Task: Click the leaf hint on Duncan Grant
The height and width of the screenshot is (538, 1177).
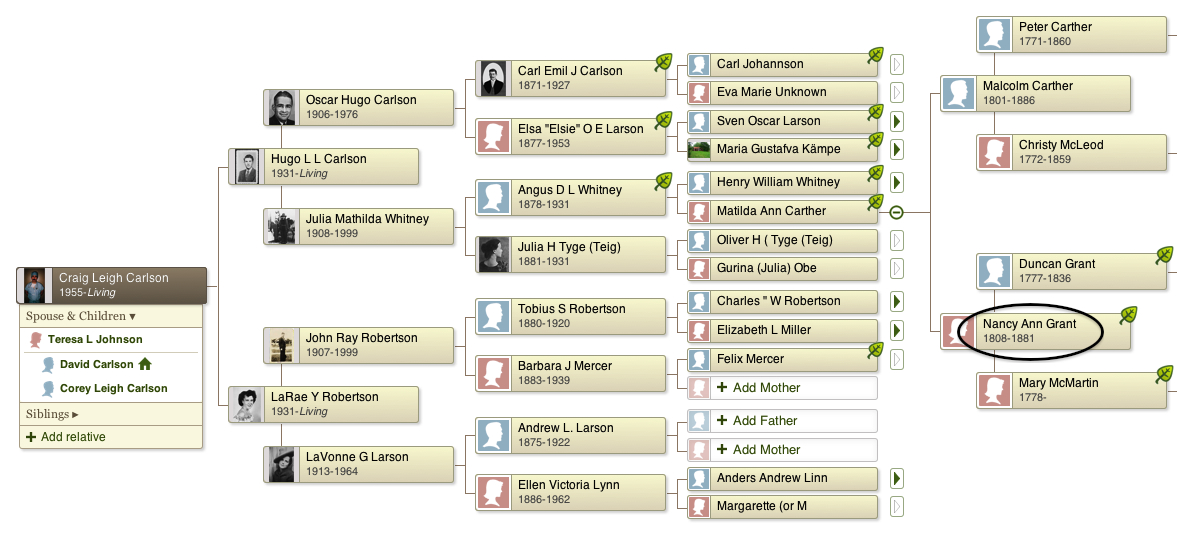Action: [1164, 256]
